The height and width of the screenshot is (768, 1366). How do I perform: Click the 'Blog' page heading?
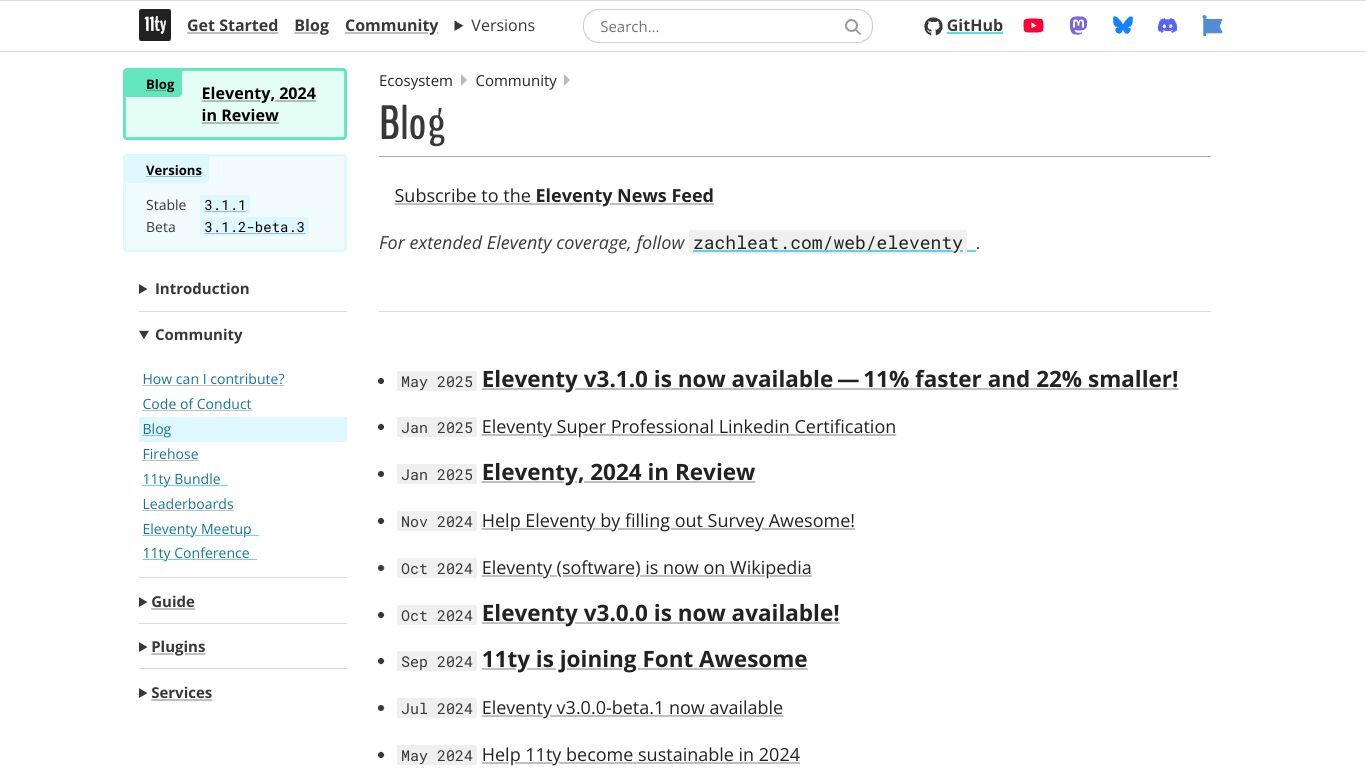412,123
